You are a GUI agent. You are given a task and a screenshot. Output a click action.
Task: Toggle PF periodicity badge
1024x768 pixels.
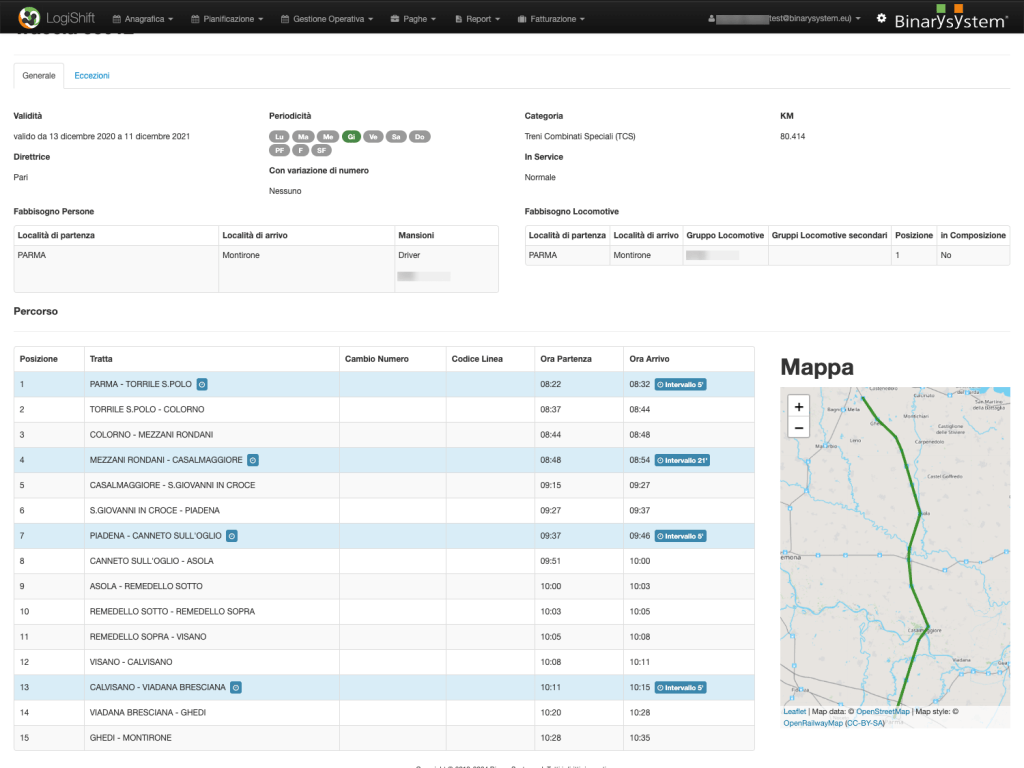pyautogui.click(x=279, y=150)
